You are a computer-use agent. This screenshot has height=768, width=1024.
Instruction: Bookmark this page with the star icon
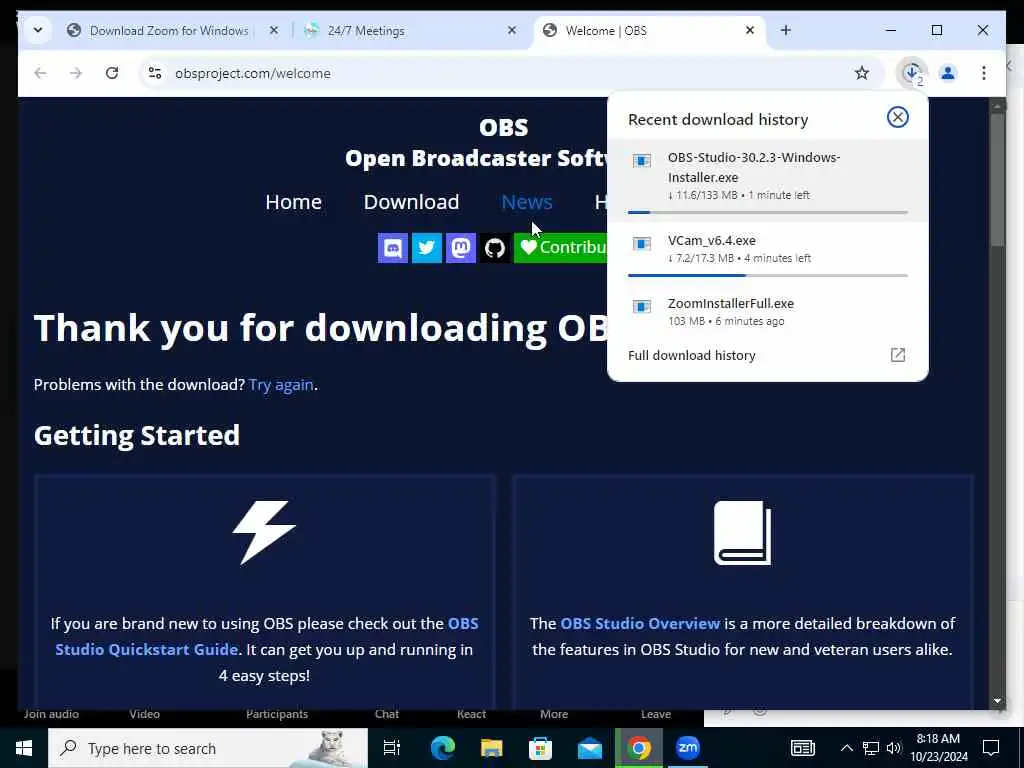(x=862, y=73)
